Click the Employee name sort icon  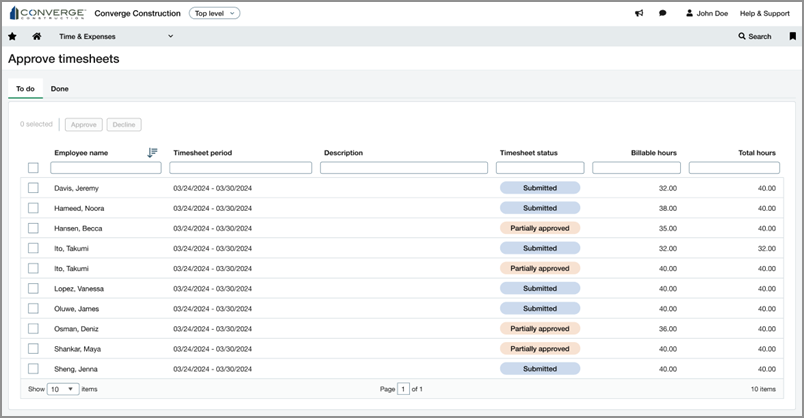(152, 153)
